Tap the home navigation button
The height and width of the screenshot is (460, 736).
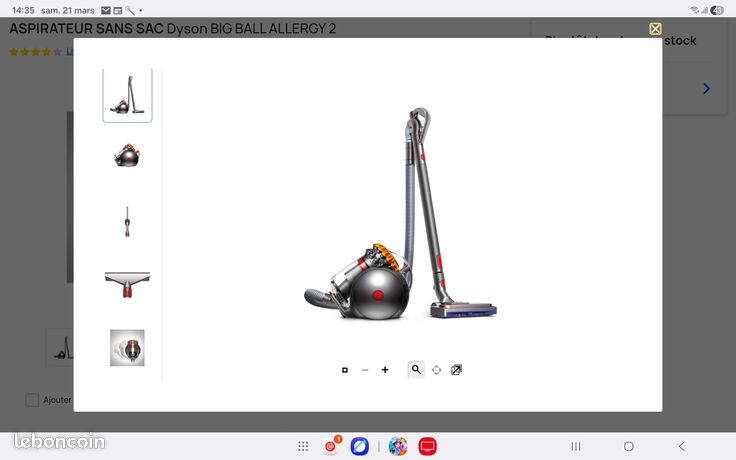coord(629,446)
